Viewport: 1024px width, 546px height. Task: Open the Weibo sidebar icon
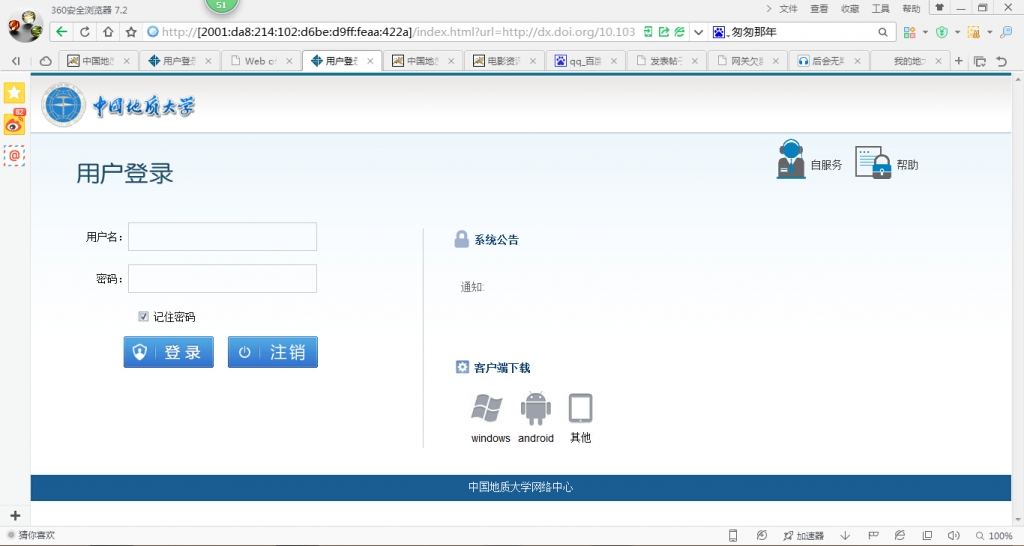[14, 124]
